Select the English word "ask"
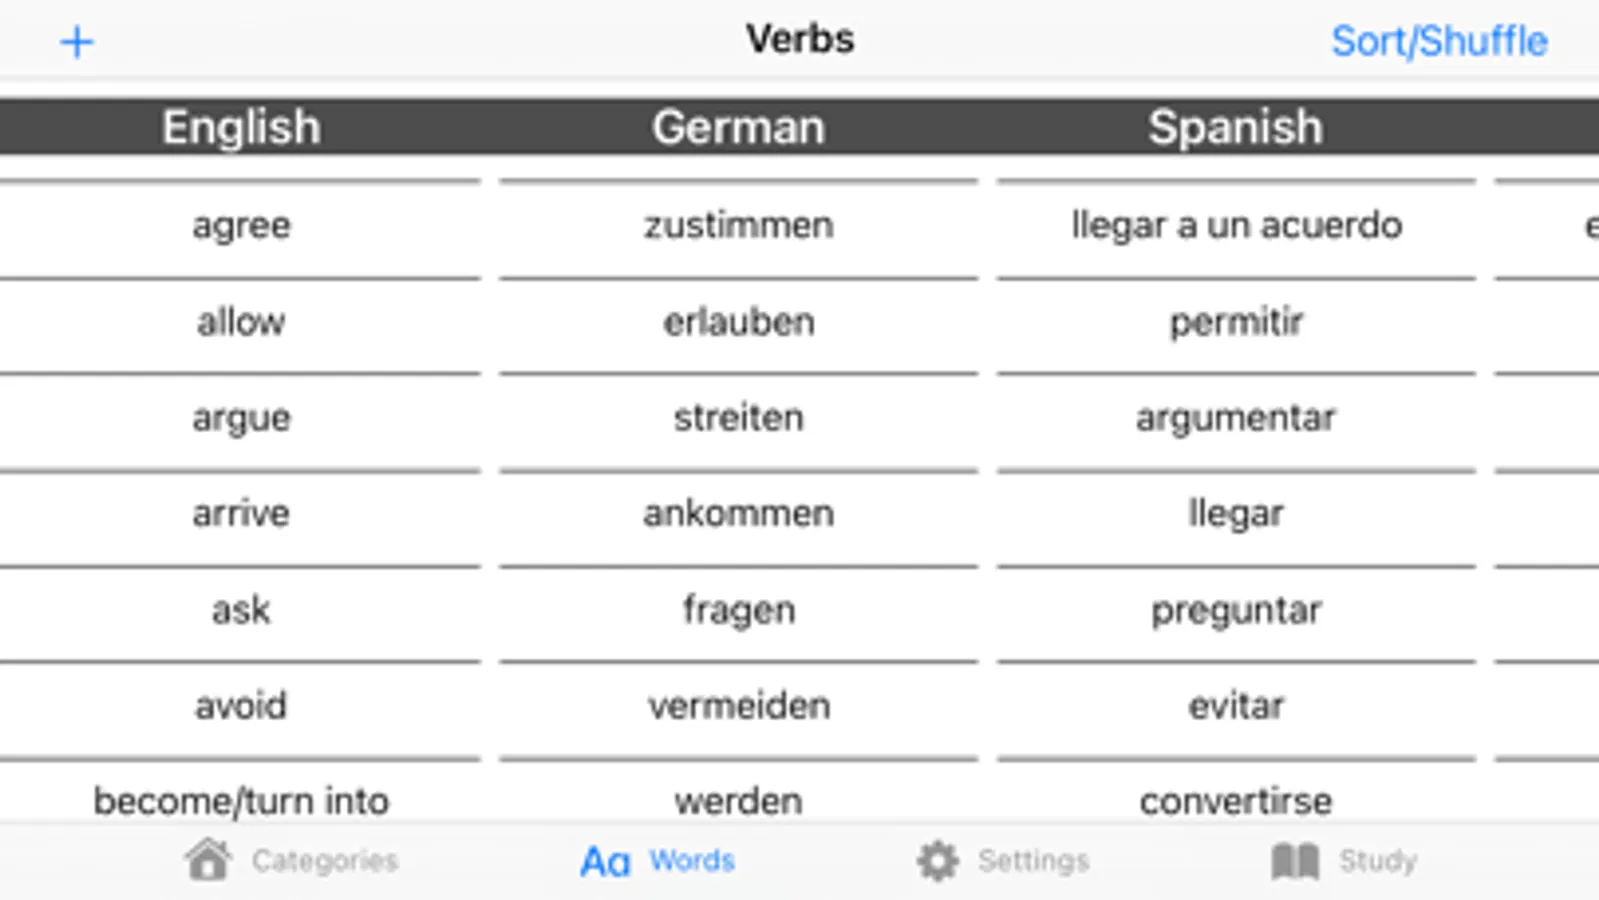Image resolution: width=1599 pixels, height=900 pixels. coord(241,610)
